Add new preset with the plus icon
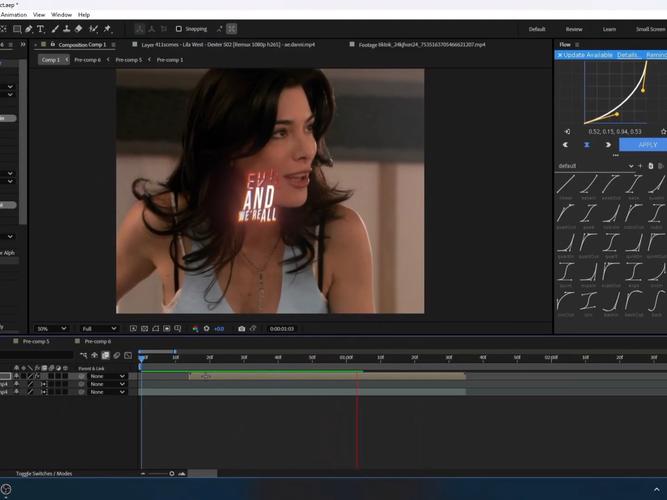Viewport: 667px width, 500px height. pos(640,166)
